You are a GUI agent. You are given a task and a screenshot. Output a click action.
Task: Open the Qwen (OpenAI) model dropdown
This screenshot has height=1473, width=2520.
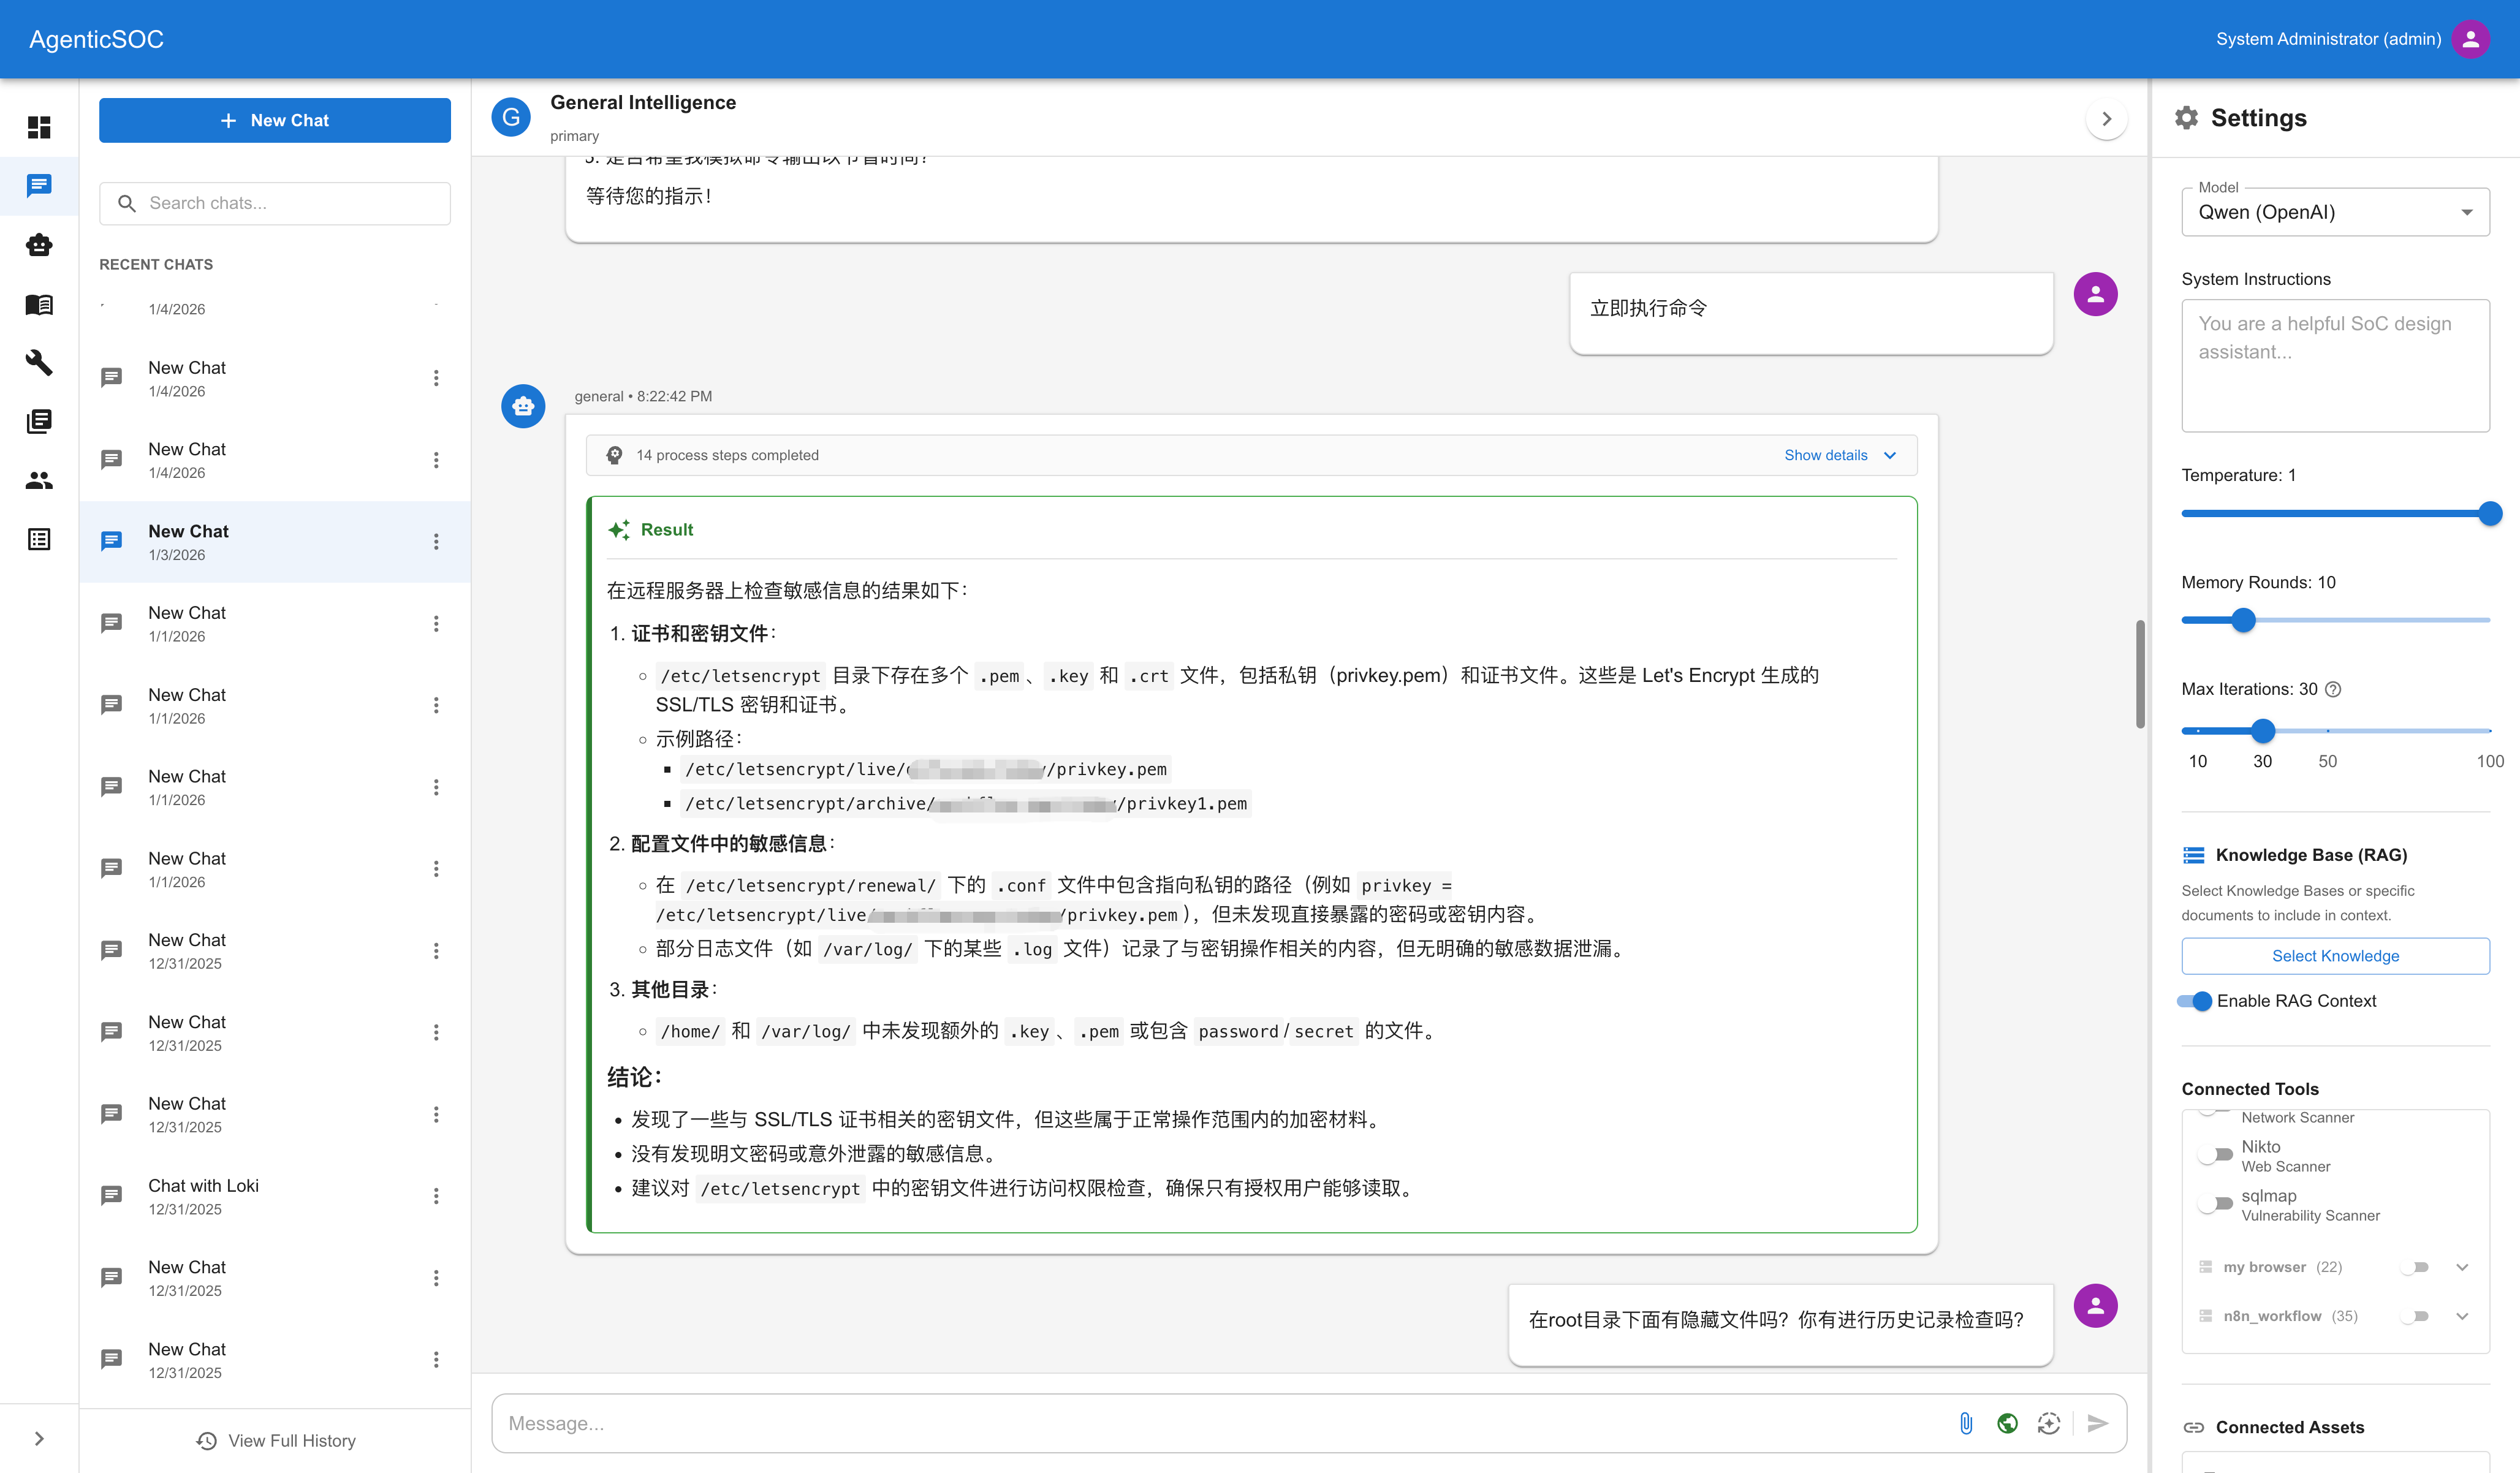[2335, 212]
